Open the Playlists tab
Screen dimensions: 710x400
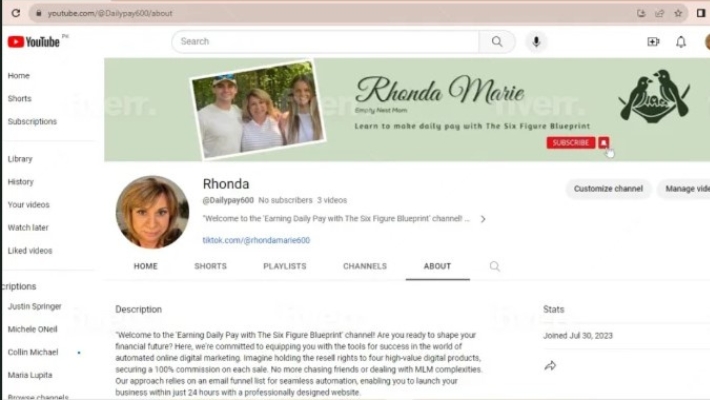(284, 266)
